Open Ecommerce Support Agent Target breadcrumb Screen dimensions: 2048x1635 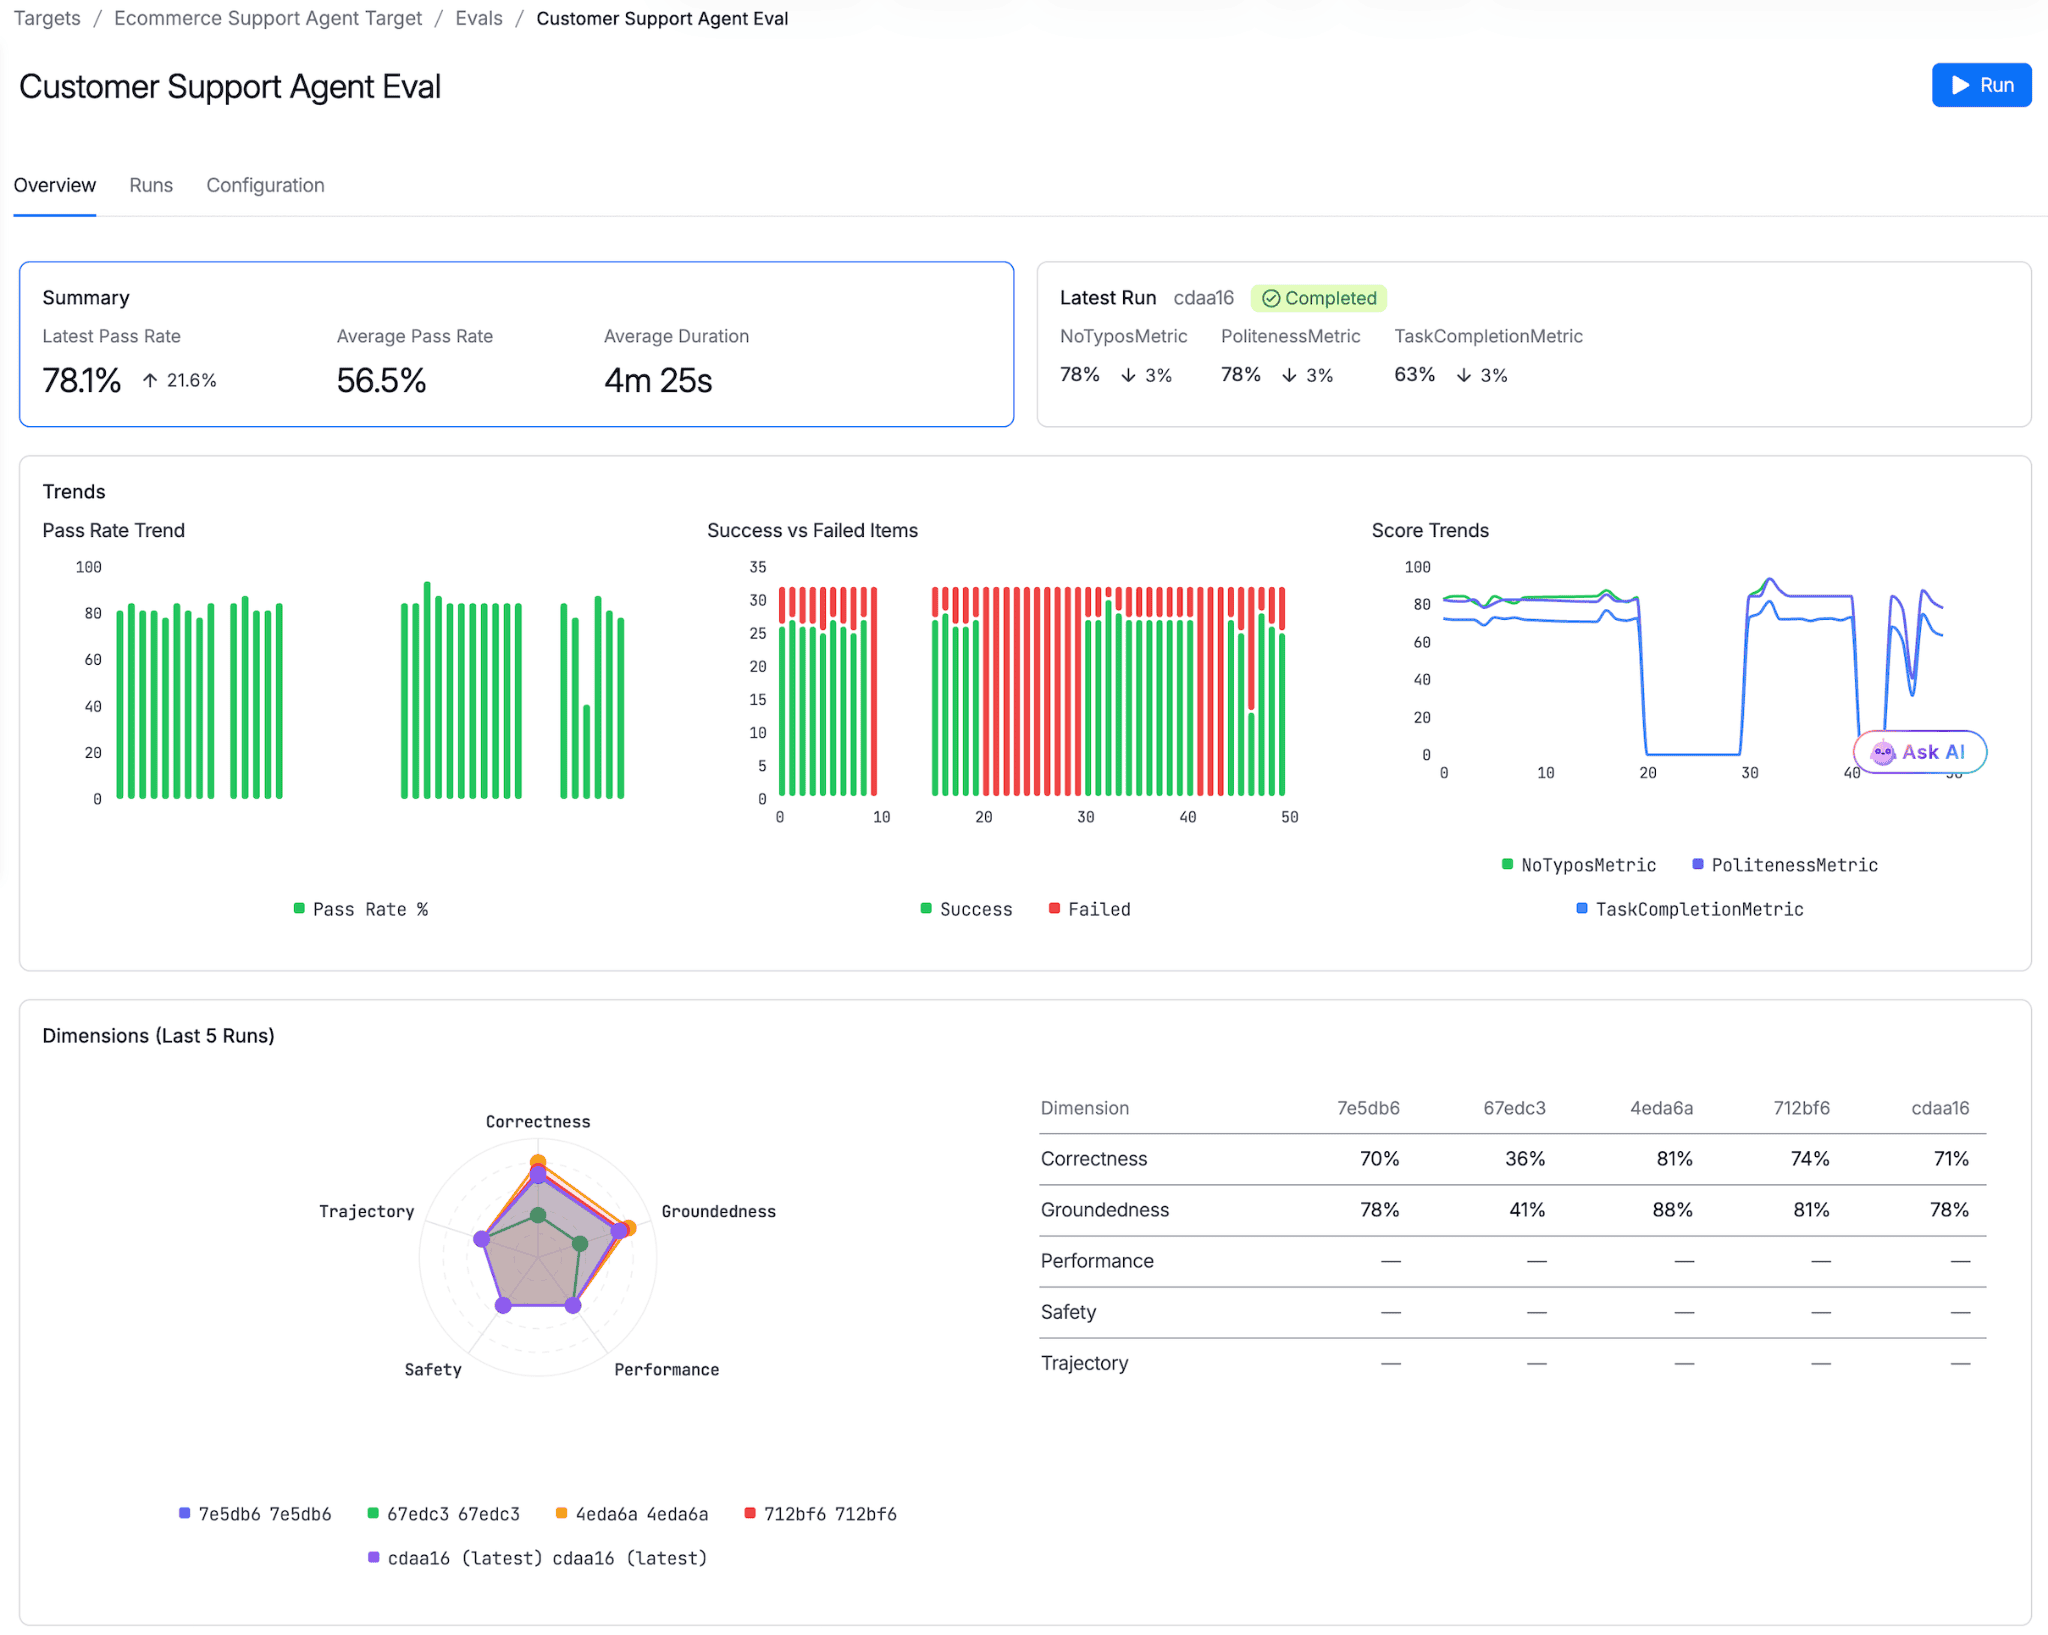(268, 18)
